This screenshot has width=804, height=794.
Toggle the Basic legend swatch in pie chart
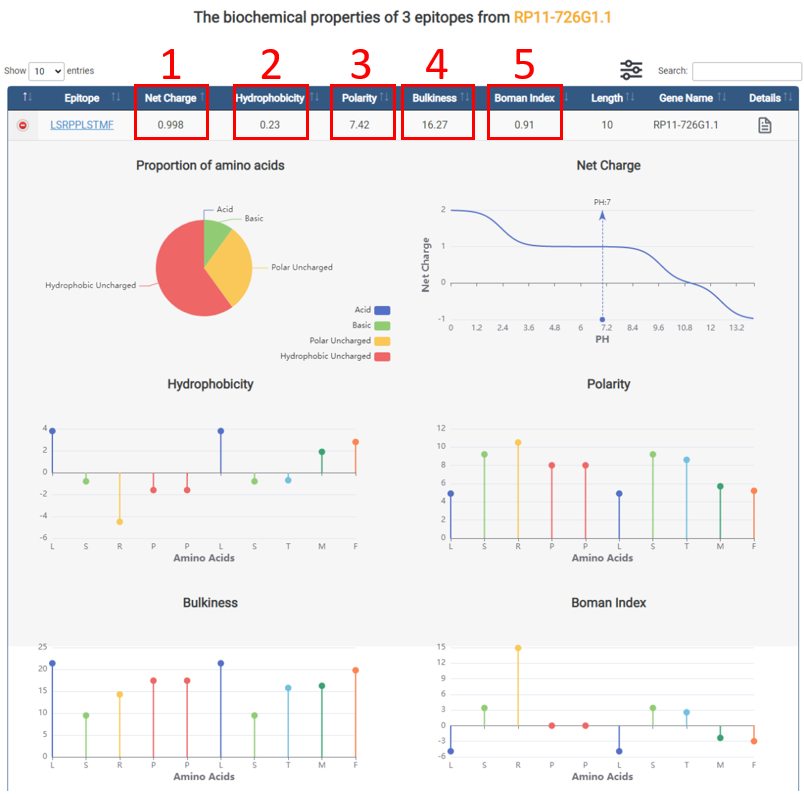pyautogui.click(x=382, y=326)
